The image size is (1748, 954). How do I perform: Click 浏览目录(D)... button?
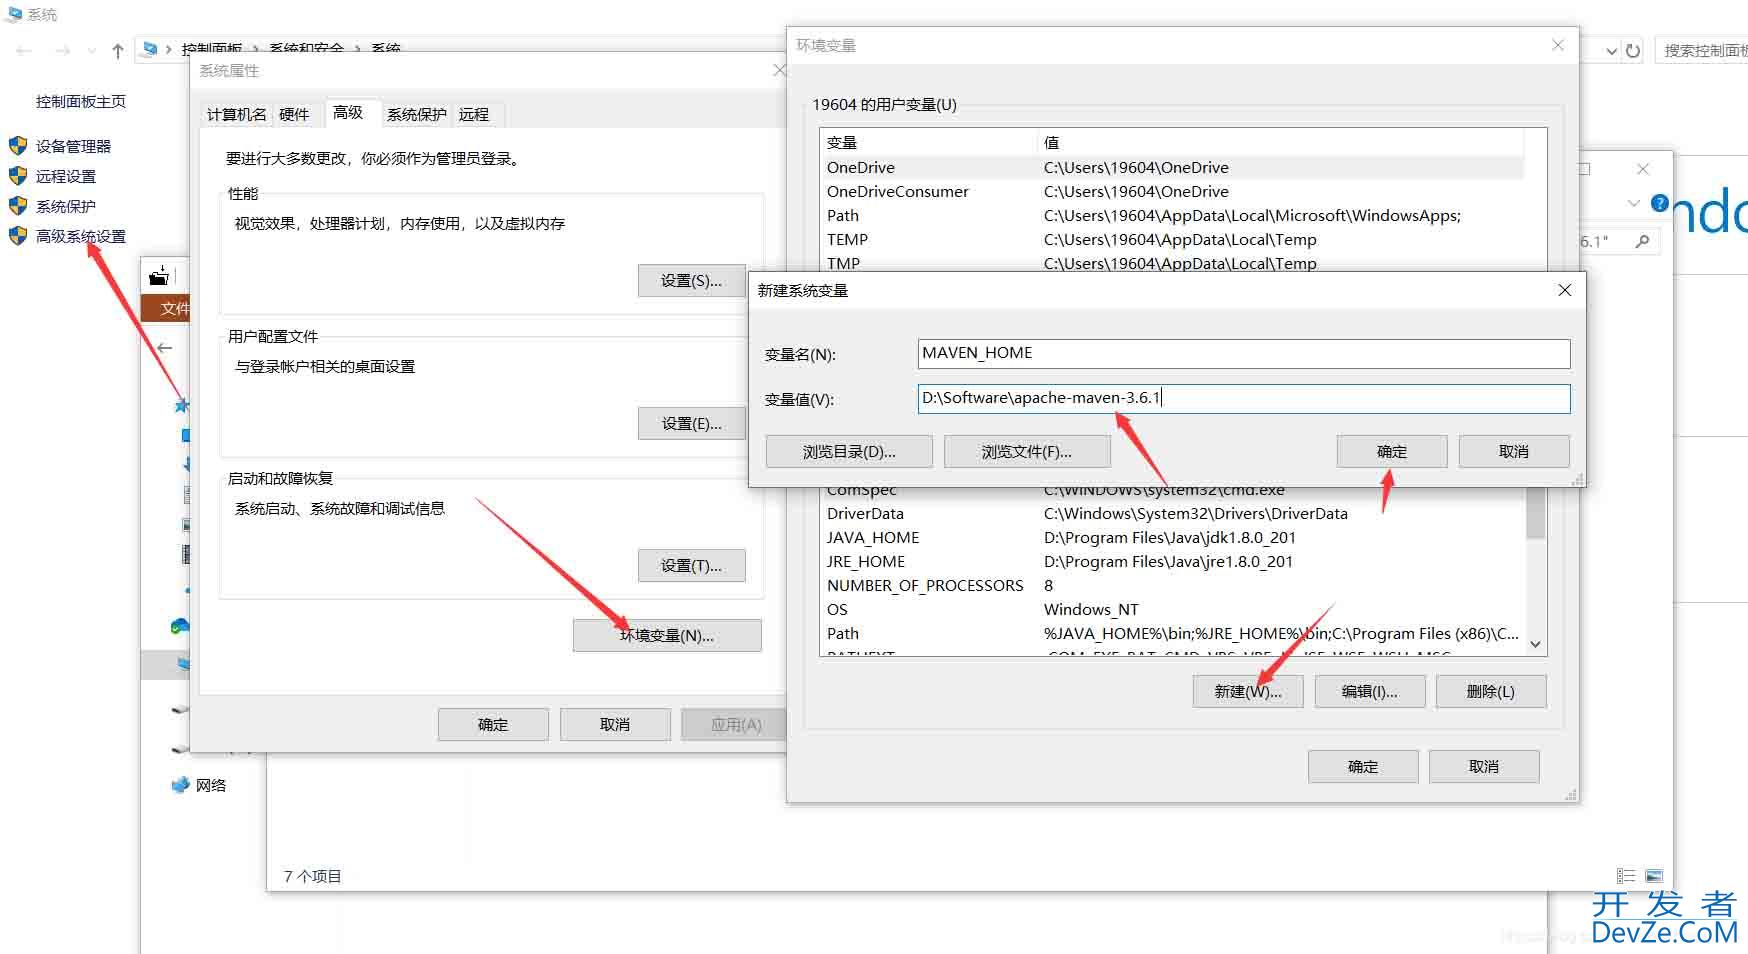click(x=849, y=452)
